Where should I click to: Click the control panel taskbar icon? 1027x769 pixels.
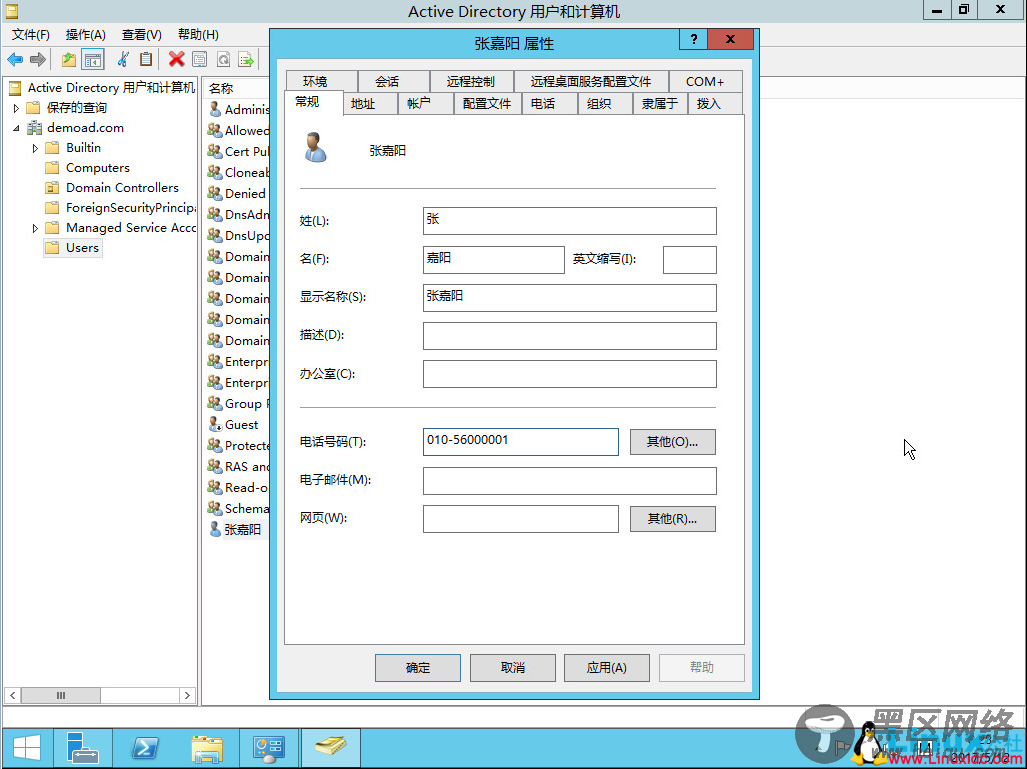coord(269,748)
